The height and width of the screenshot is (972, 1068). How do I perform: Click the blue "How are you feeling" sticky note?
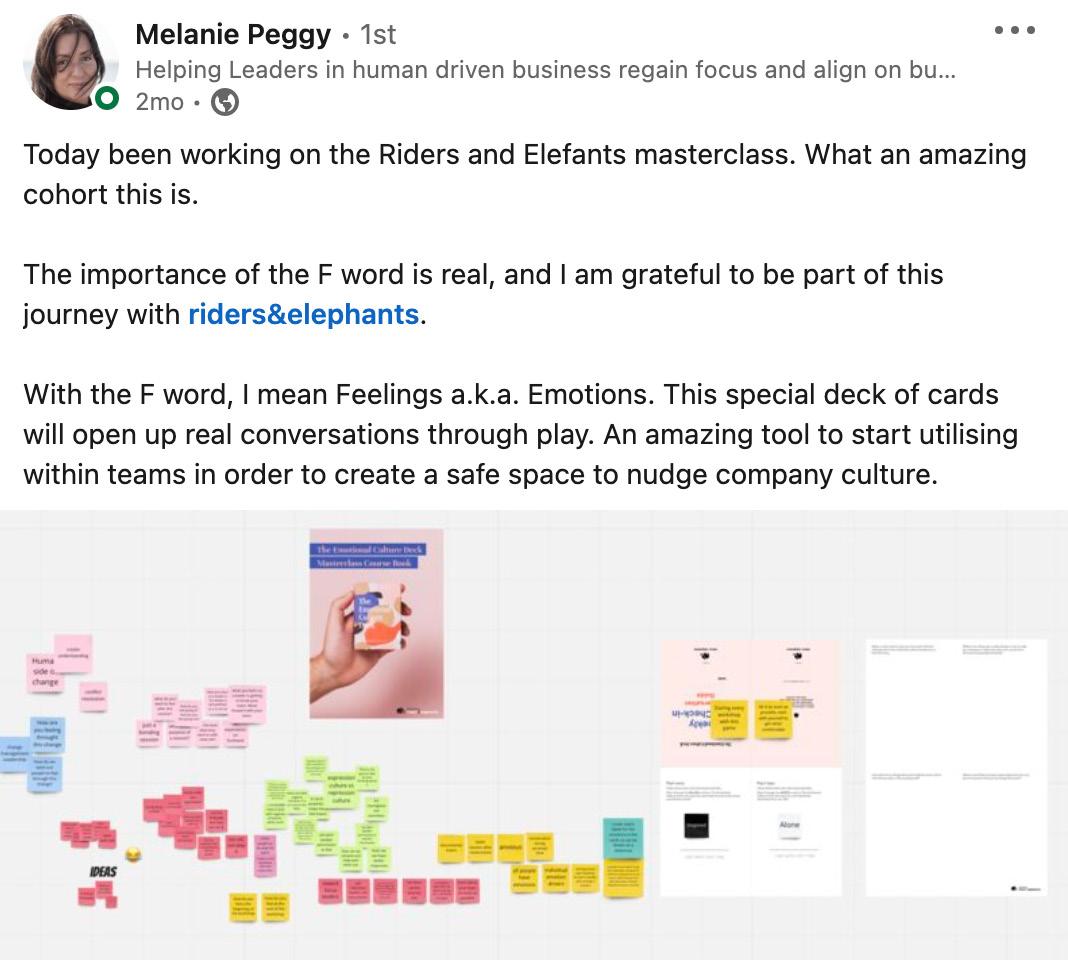pyautogui.click(x=47, y=735)
